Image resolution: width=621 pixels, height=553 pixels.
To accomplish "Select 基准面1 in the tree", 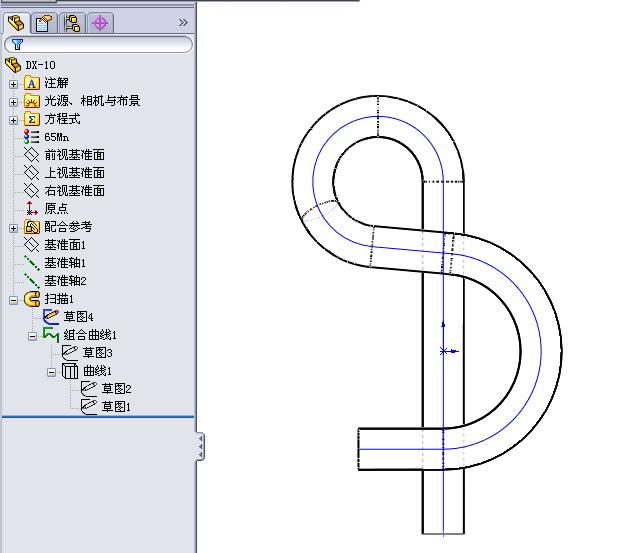I will 65,245.
